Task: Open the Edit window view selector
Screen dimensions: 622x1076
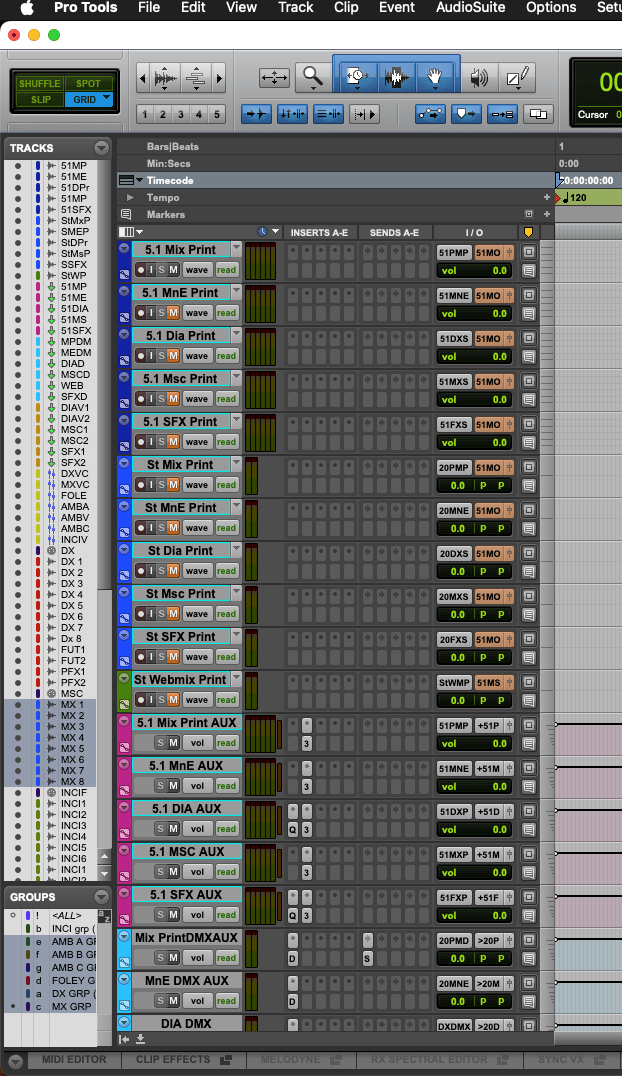Action: (130, 233)
